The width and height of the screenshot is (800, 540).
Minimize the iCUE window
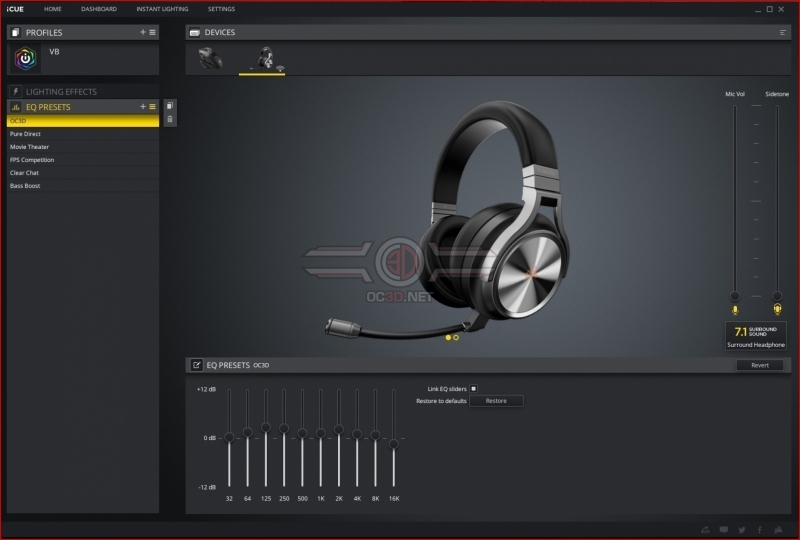[x=758, y=9]
